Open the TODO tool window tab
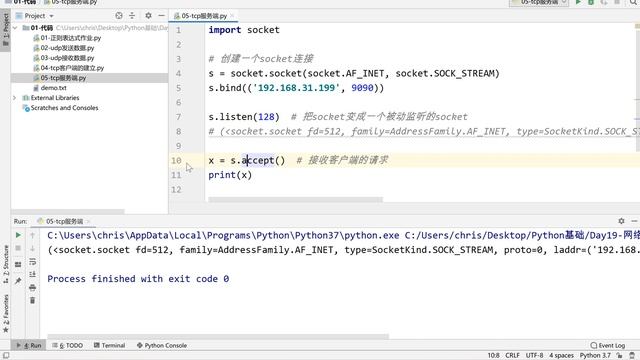The image size is (640, 360). tap(68, 345)
